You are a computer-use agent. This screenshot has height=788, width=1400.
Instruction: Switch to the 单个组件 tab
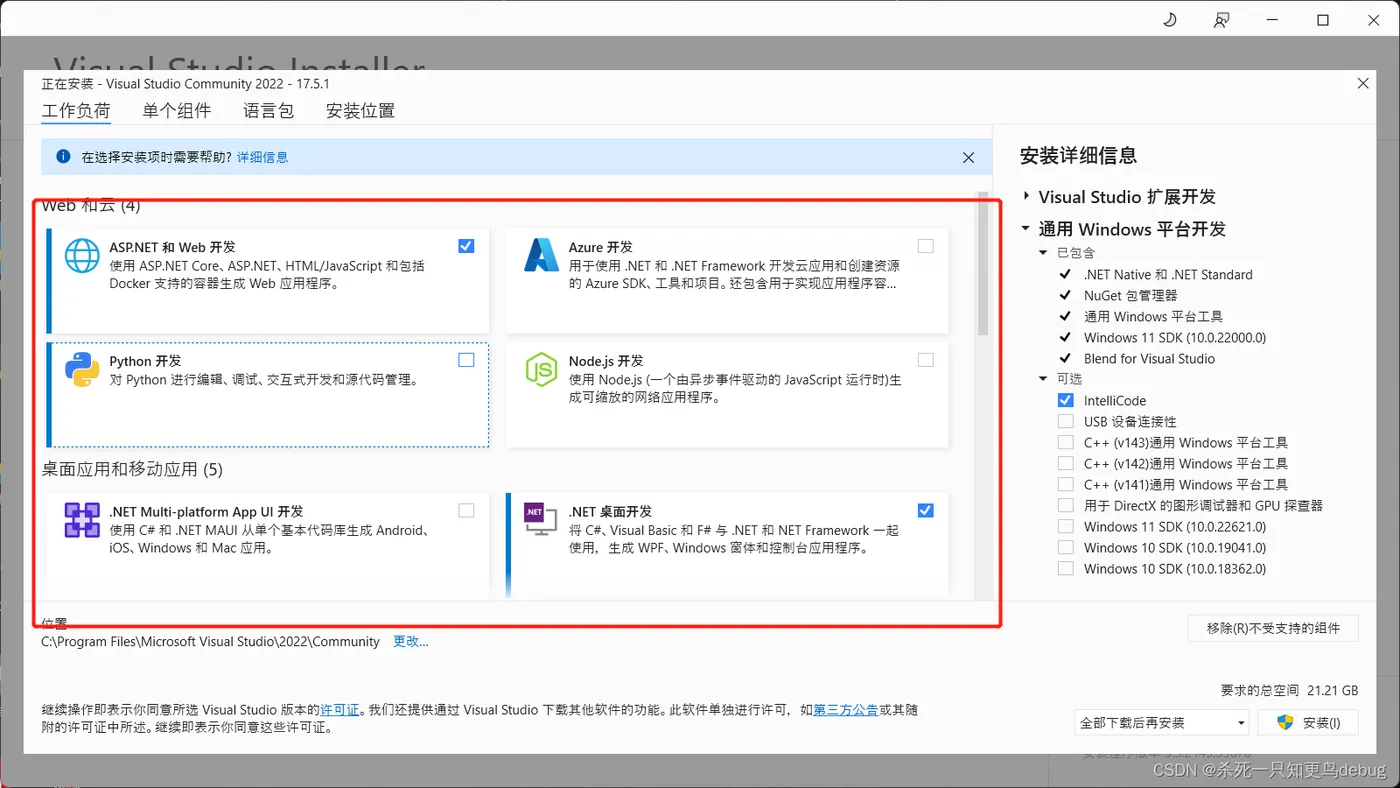176,111
